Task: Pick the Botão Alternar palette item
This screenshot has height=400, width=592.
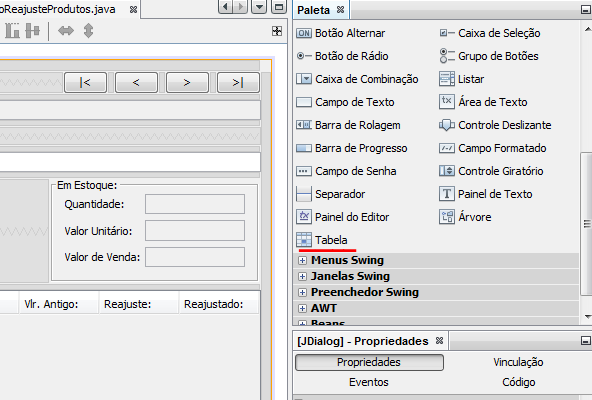Action: 341,33
